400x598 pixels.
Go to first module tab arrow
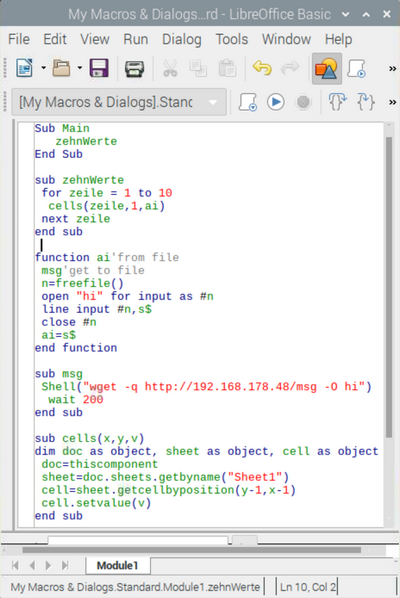(x=15, y=565)
